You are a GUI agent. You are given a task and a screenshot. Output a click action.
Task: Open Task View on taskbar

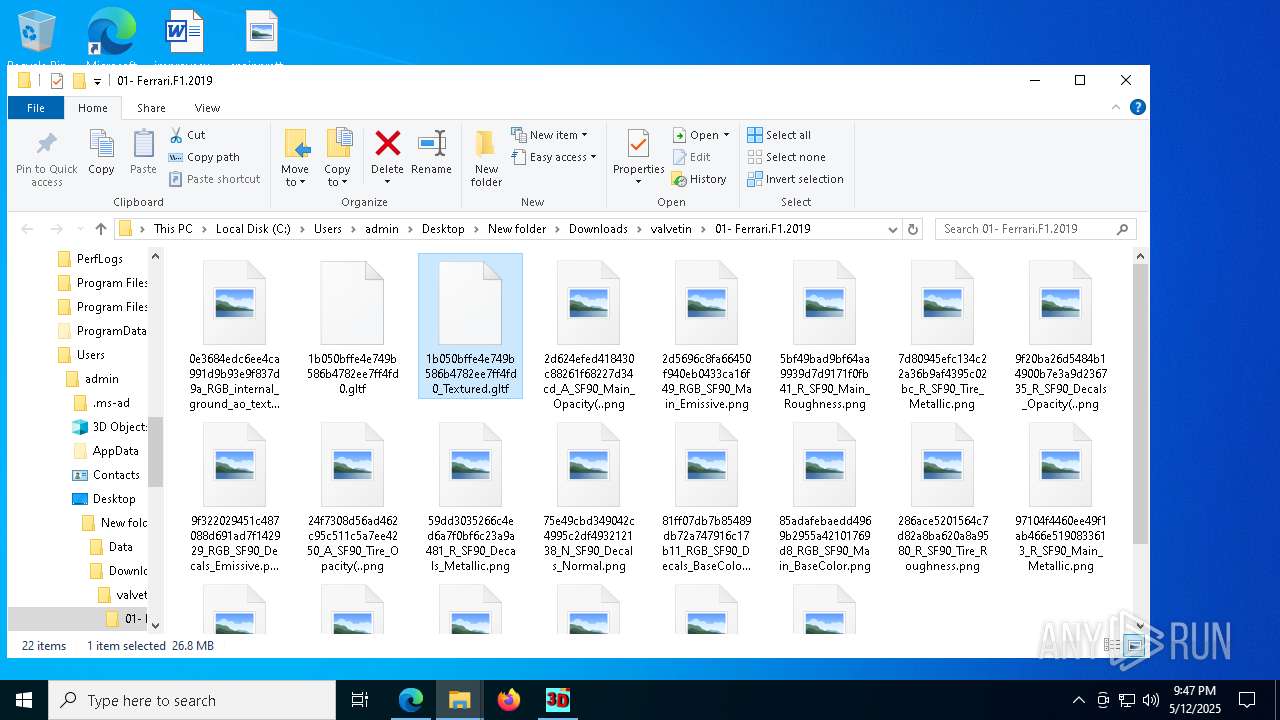click(x=360, y=700)
